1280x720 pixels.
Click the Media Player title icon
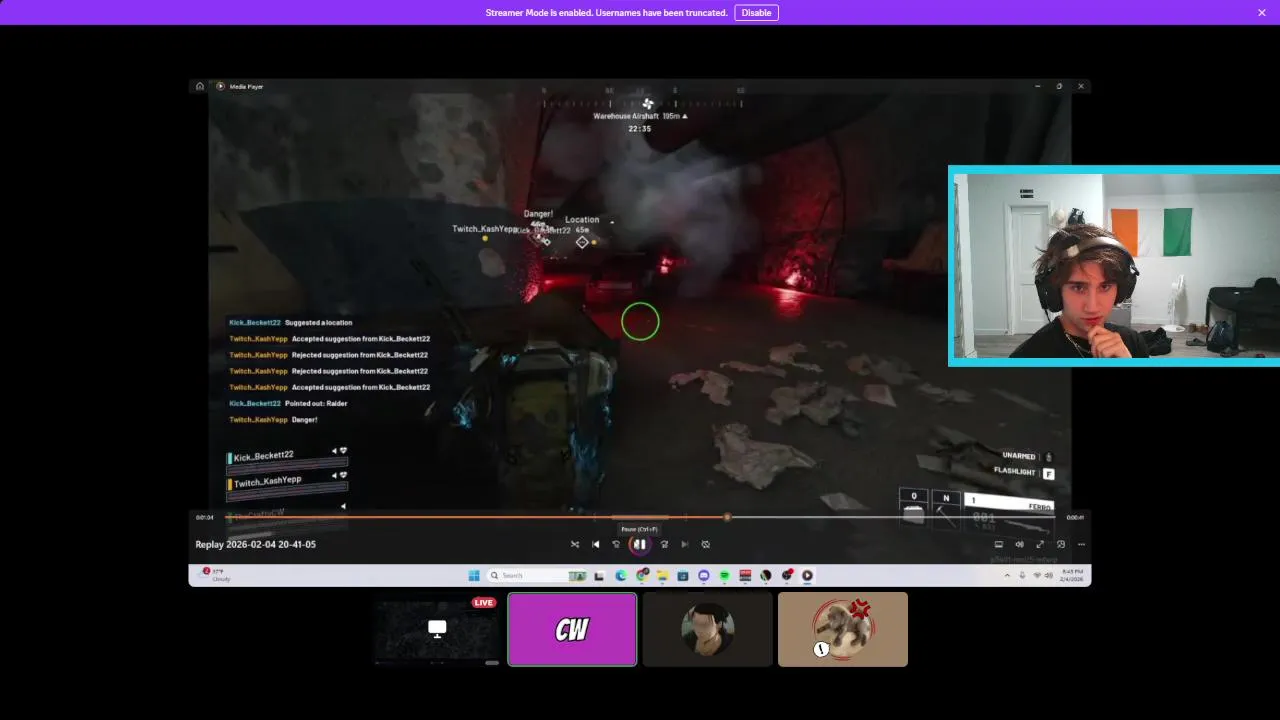[x=221, y=86]
